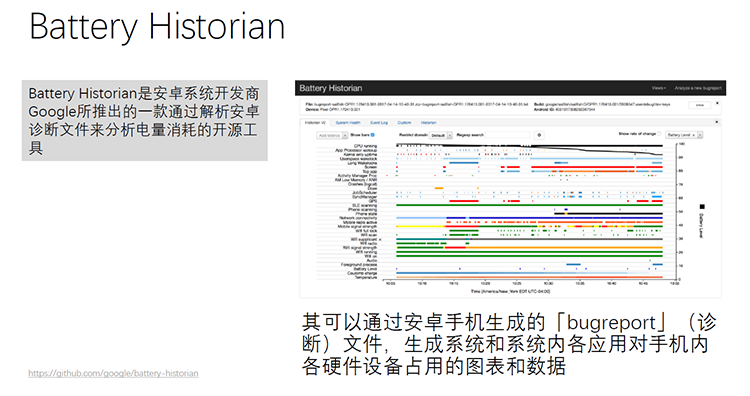Click Analyze a new bugreport link
750x396 pixels.
(x=698, y=88)
